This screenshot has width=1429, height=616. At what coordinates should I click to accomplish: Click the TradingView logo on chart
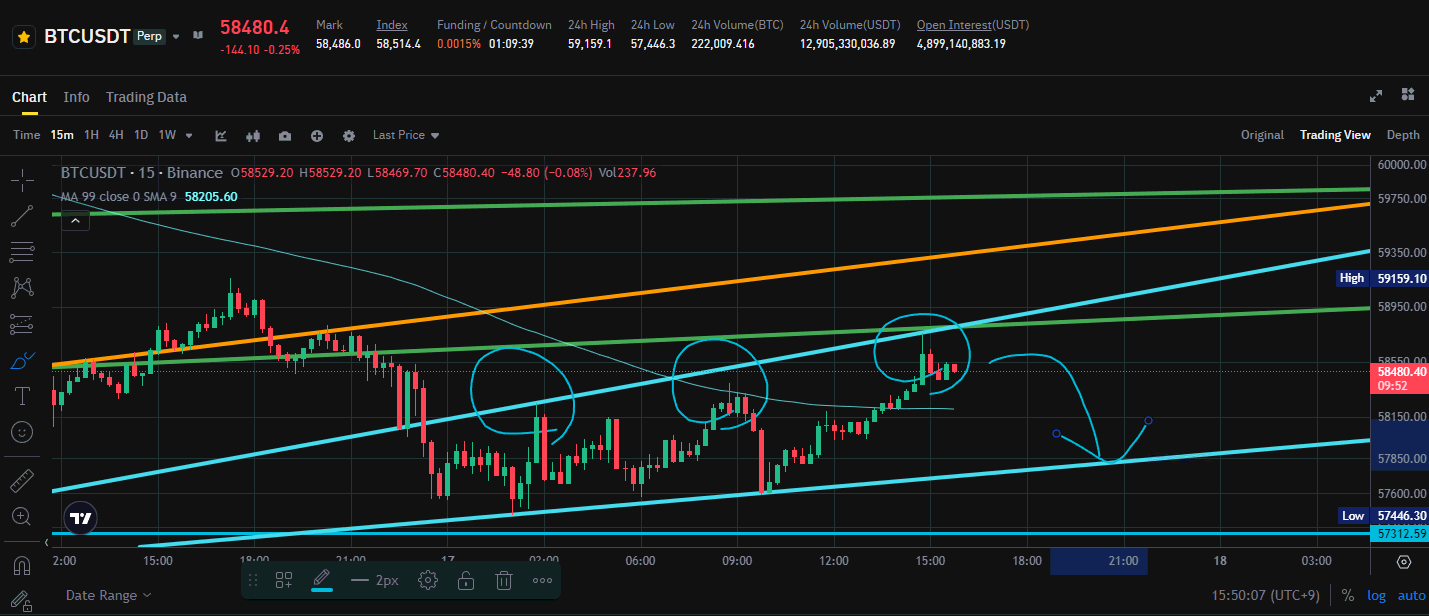[x=81, y=518]
